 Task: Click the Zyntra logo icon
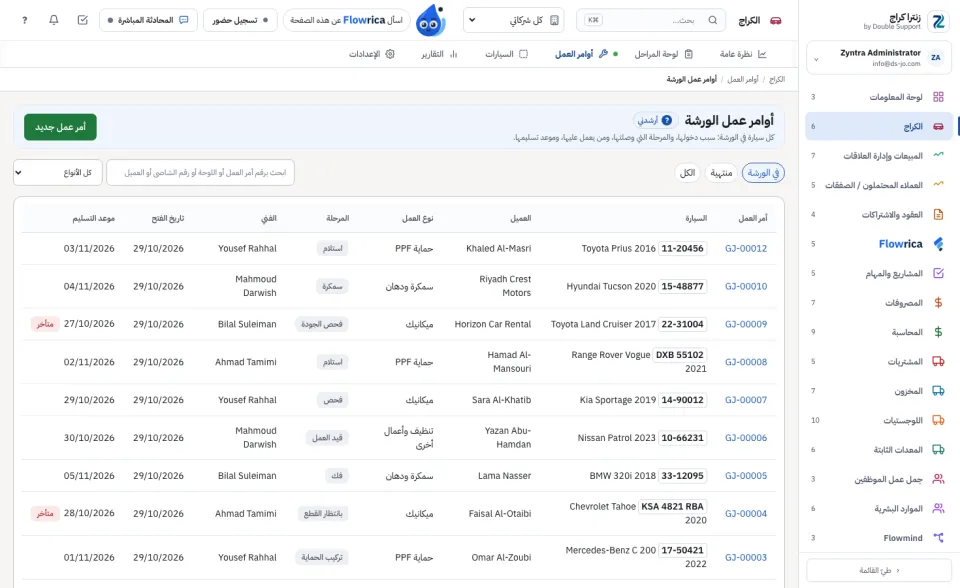click(x=938, y=21)
